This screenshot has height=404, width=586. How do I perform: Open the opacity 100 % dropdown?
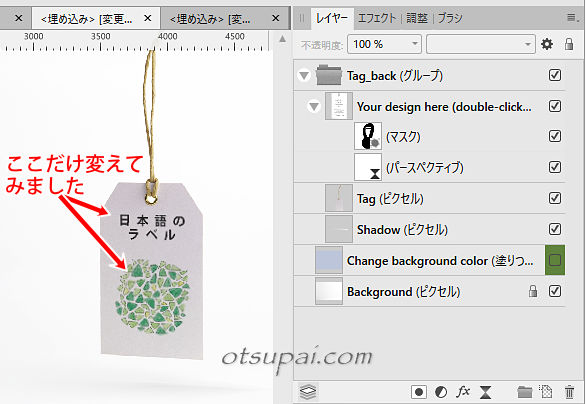click(x=384, y=44)
